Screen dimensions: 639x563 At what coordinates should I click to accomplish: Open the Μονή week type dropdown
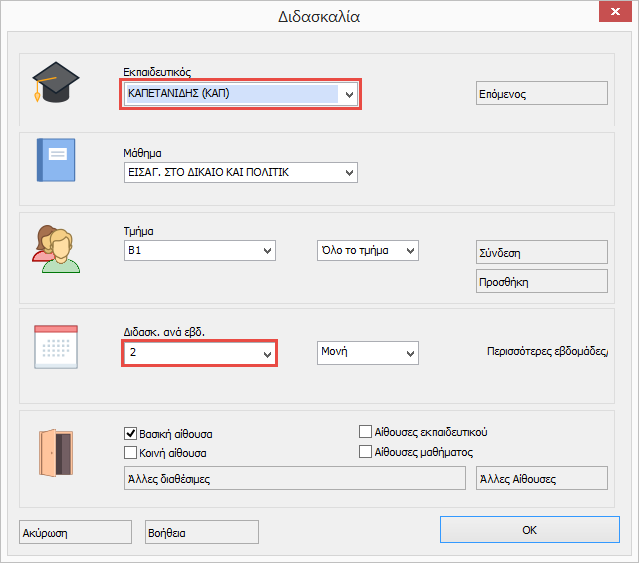tap(409, 353)
